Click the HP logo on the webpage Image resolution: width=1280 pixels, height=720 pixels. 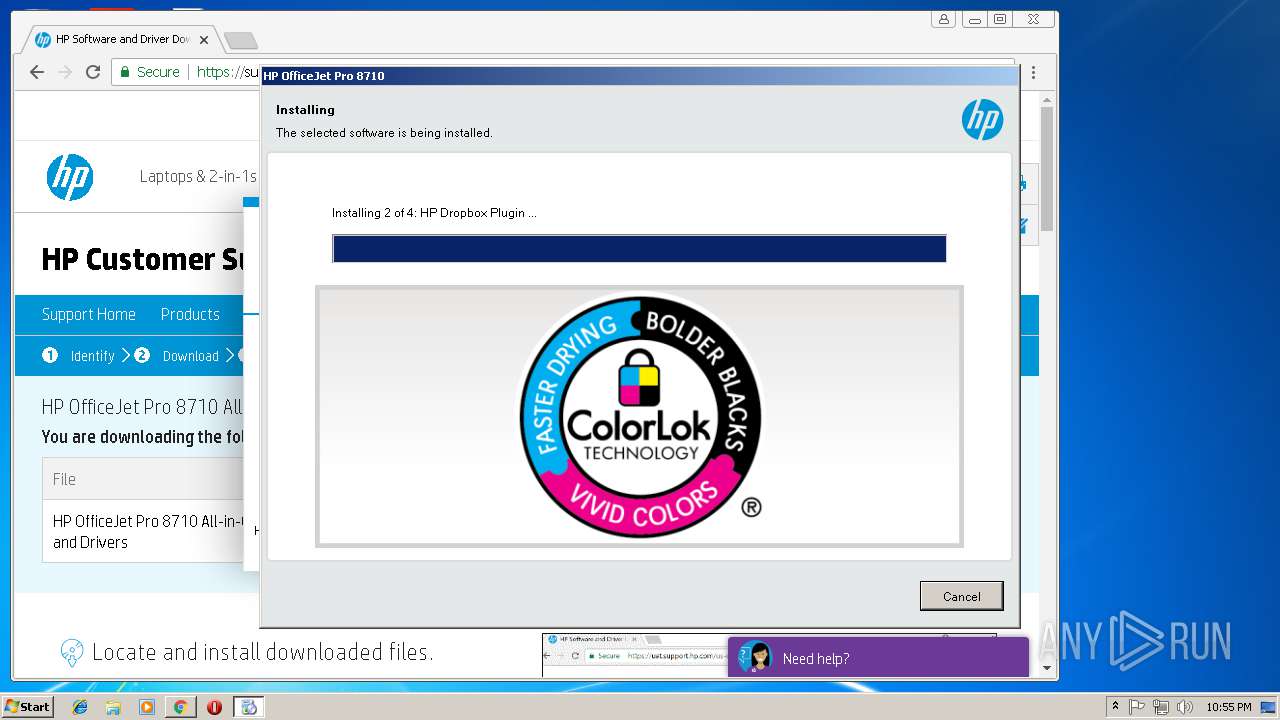(70, 177)
